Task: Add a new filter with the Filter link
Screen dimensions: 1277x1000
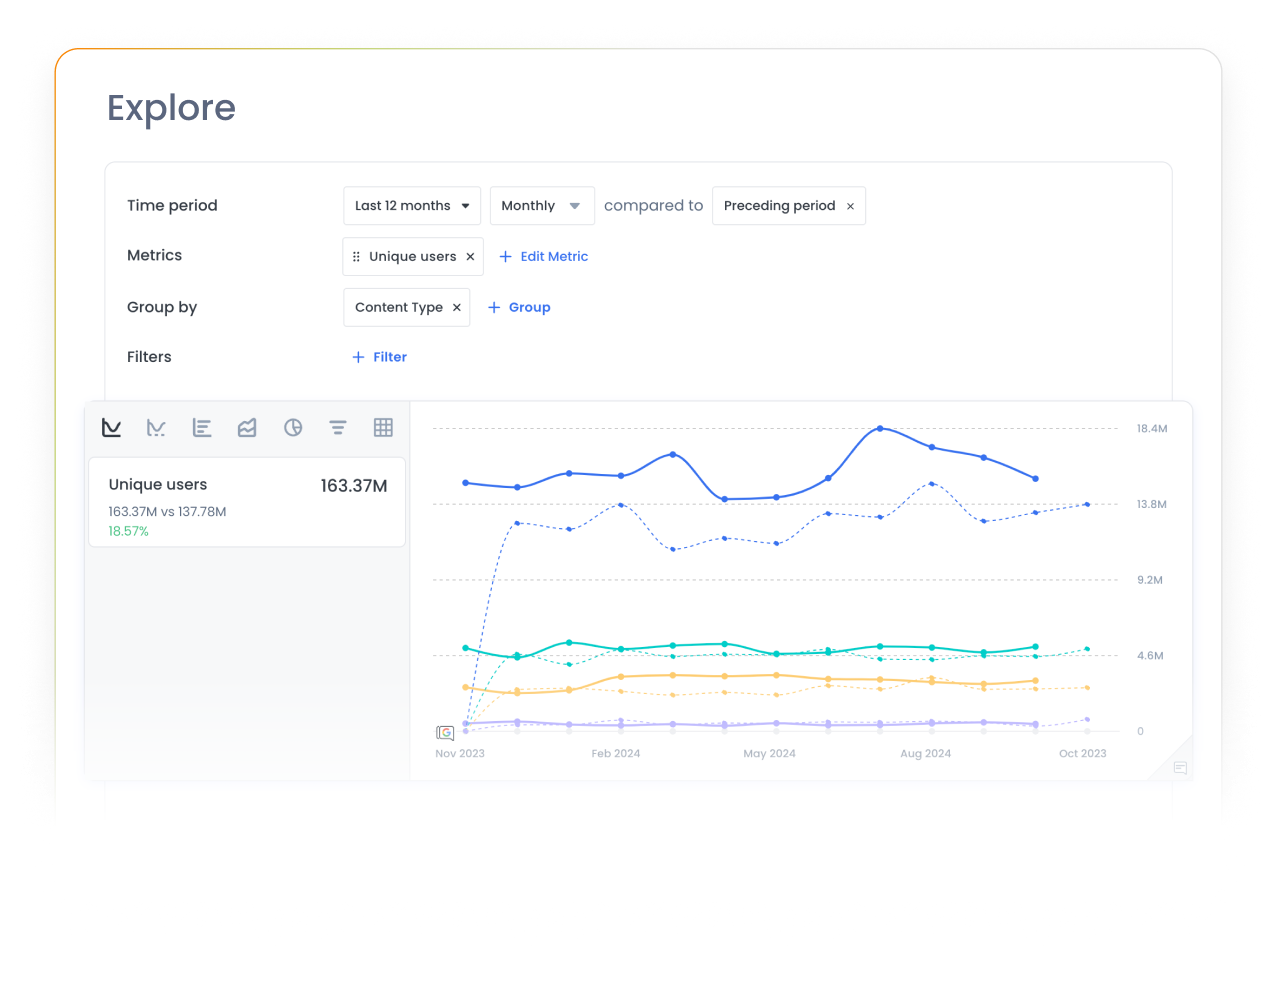Action: point(379,356)
